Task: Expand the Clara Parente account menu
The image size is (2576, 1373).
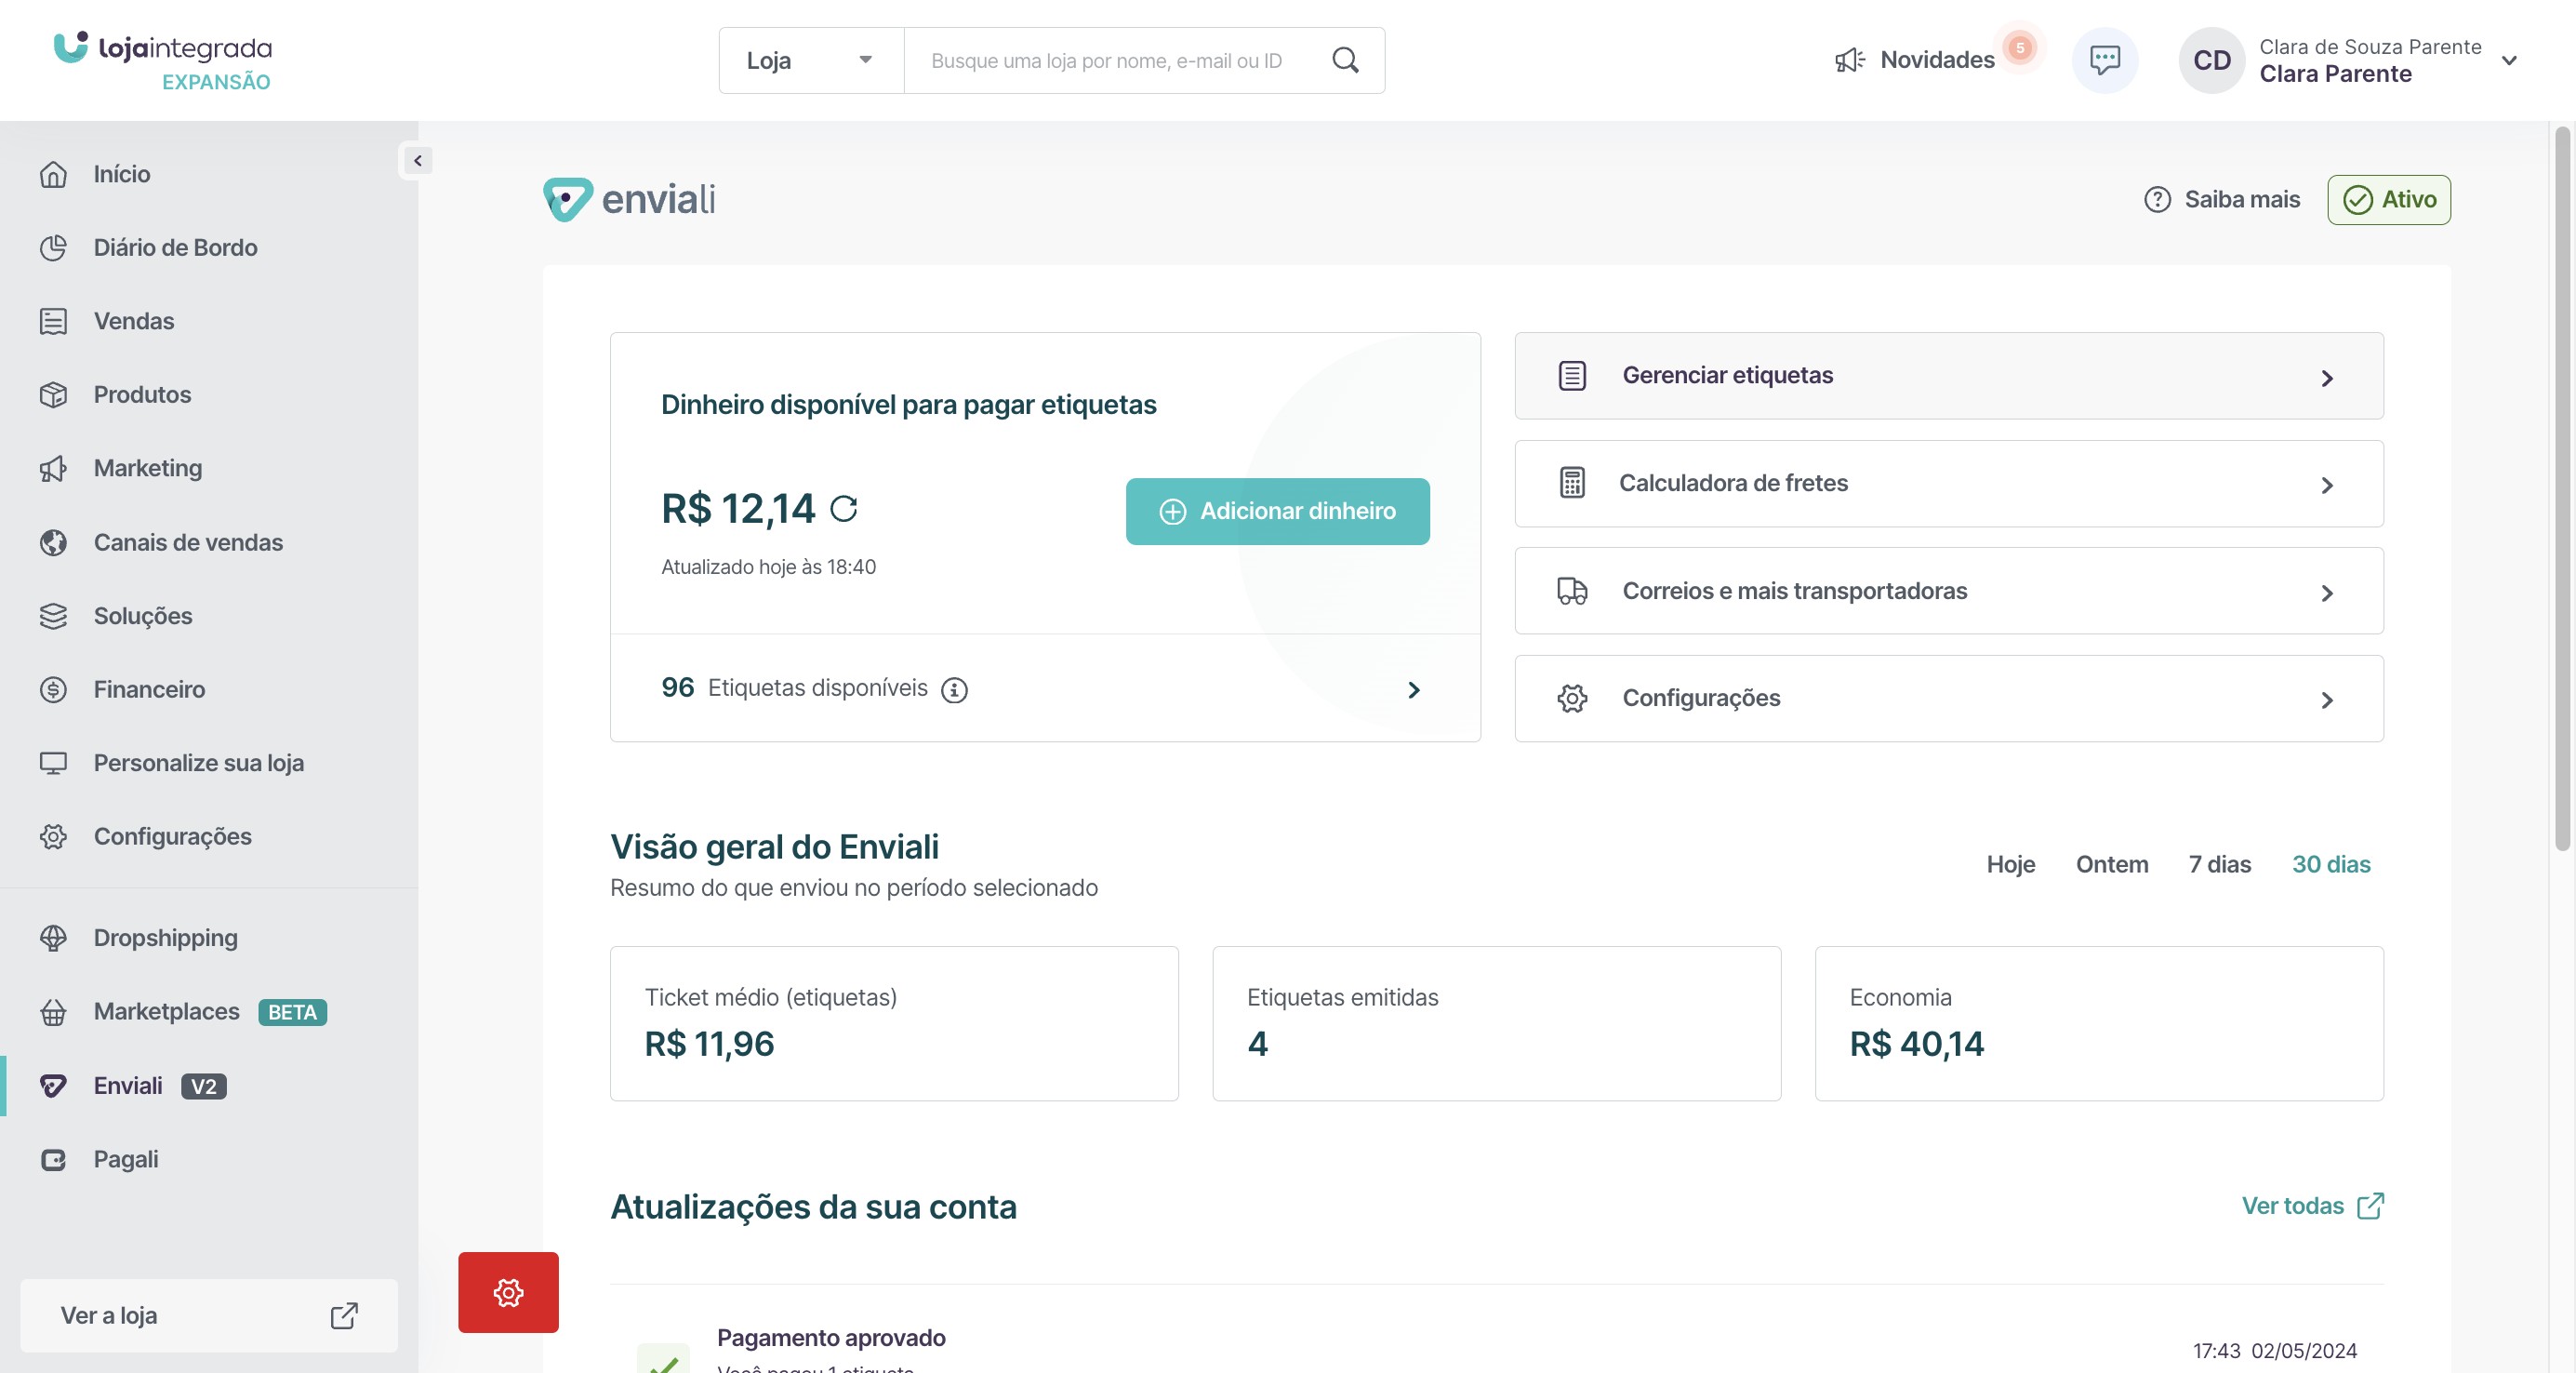Action: [x=2508, y=60]
